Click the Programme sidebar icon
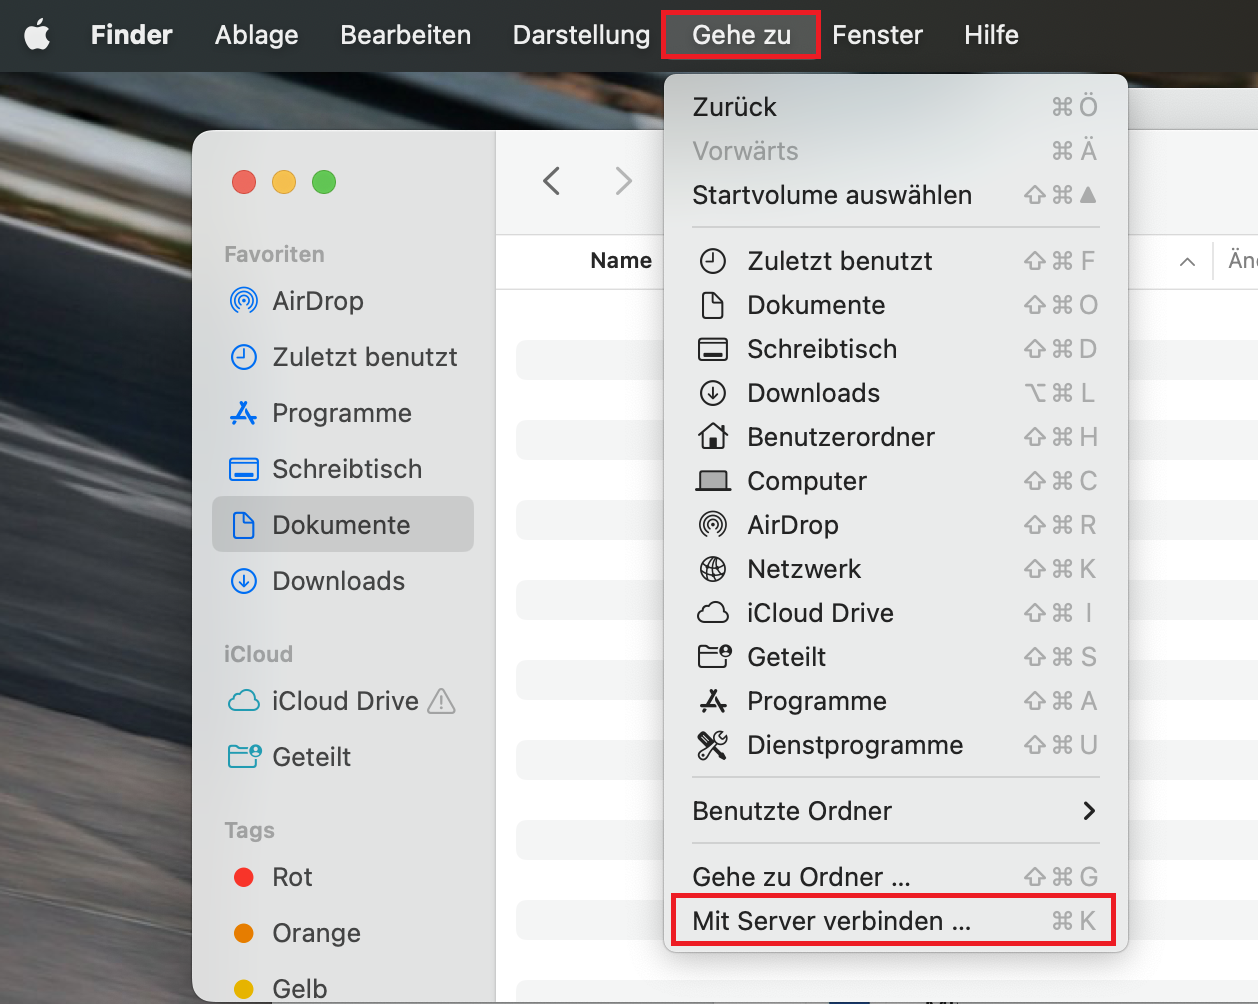The image size is (1258, 1004). [x=244, y=413]
